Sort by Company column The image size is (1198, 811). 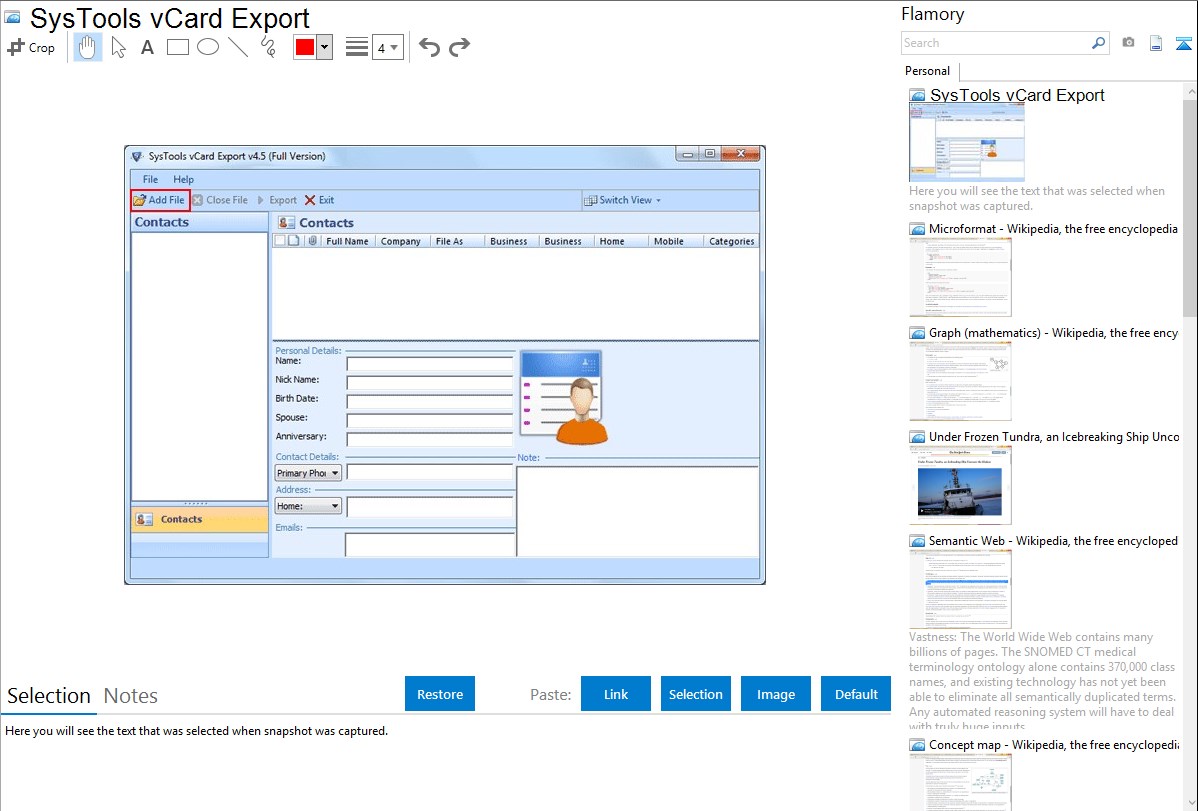pos(401,241)
